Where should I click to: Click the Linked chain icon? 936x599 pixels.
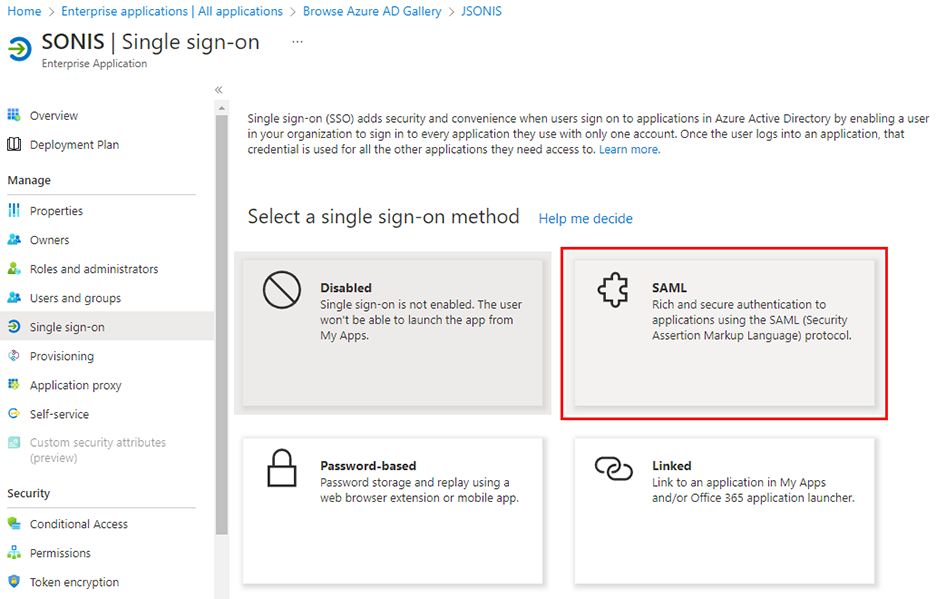[x=613, y=468]
